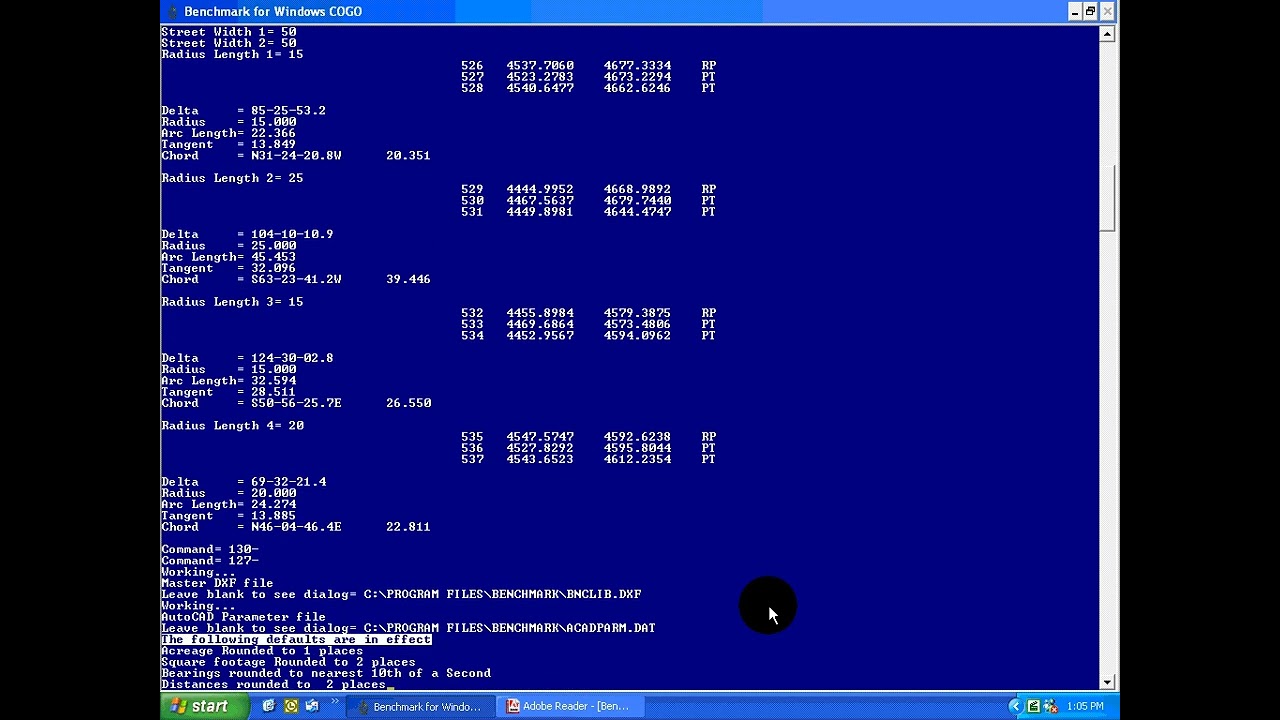The image size is (1280, 720).
Task: Click the point 537 coordinate row
Action: tap(588, 460)
